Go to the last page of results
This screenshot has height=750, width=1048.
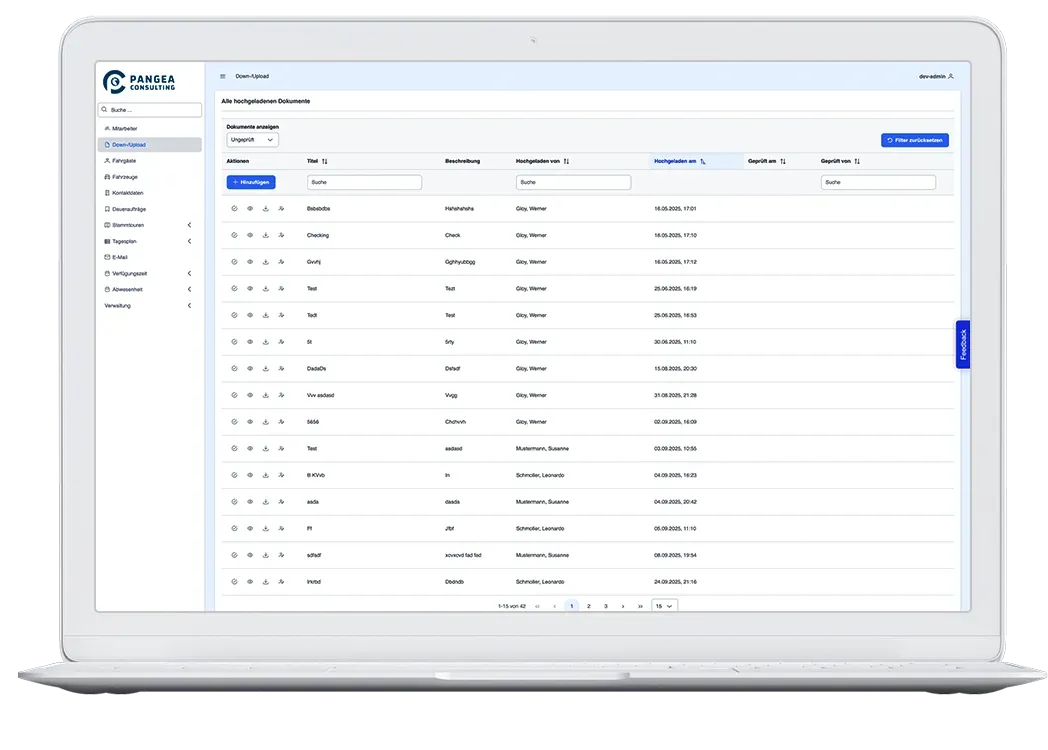pyautogui.click(x=640, y=606)
